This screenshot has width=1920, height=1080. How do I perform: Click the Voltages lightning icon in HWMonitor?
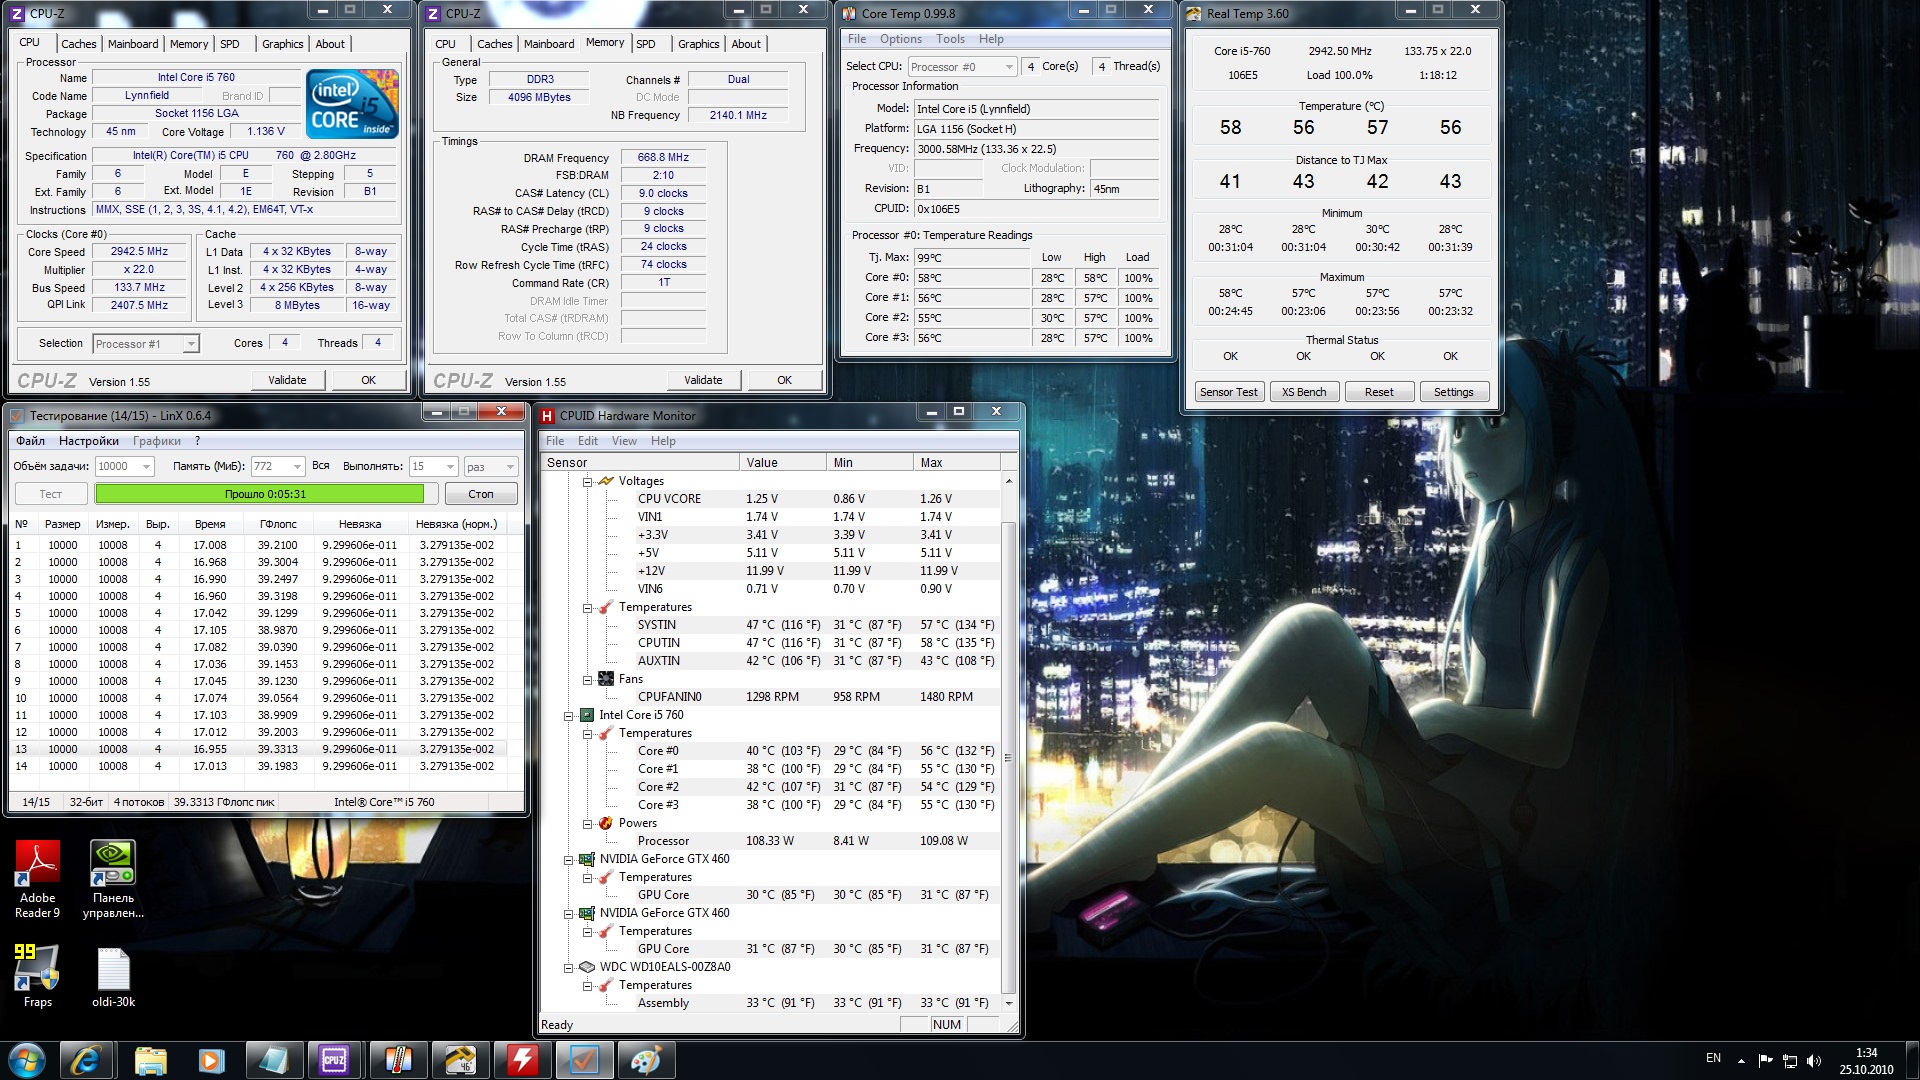pos(606,481)
